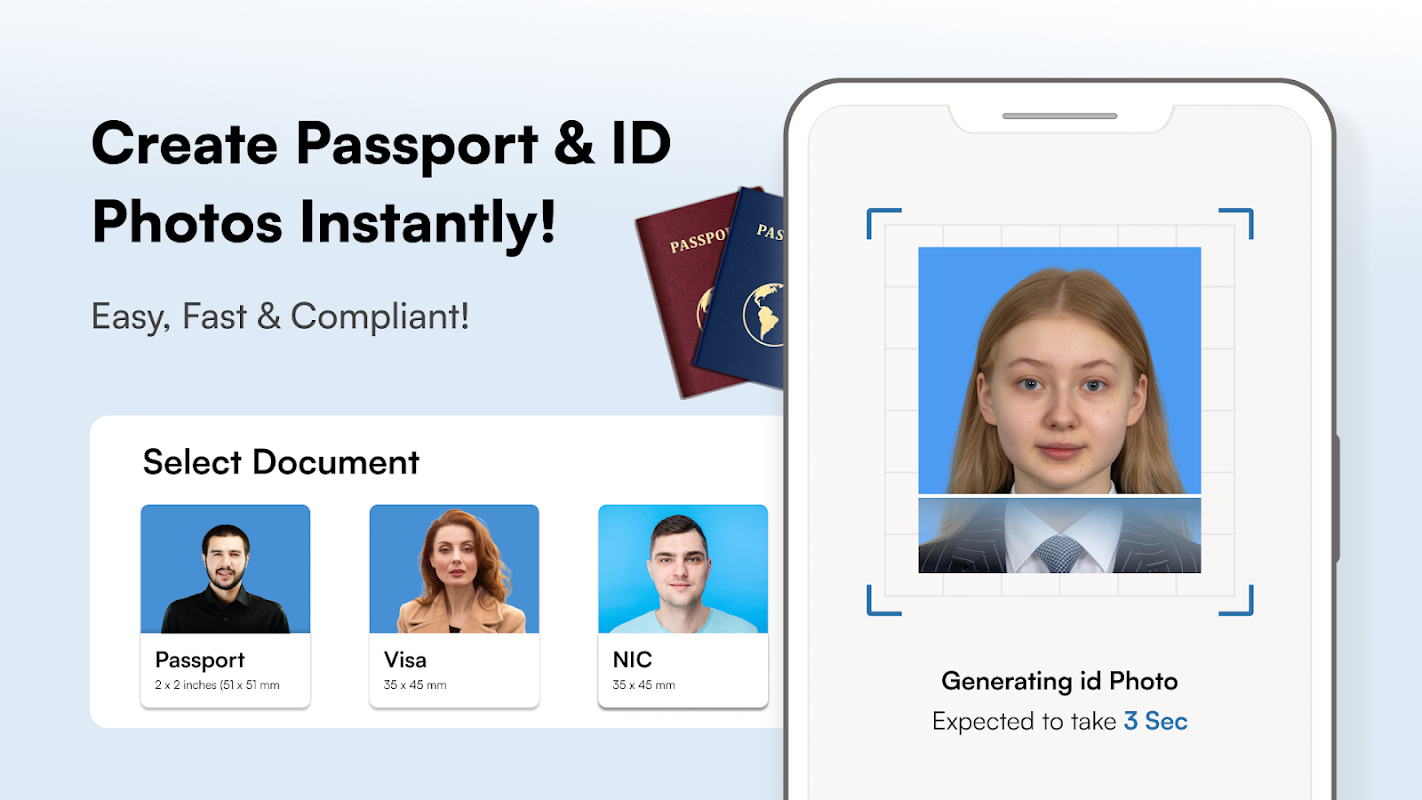This screenshot has height=800, width=1422.
Task: Click the top-right blue crop corner bracket
Action: coord(1236,224)
